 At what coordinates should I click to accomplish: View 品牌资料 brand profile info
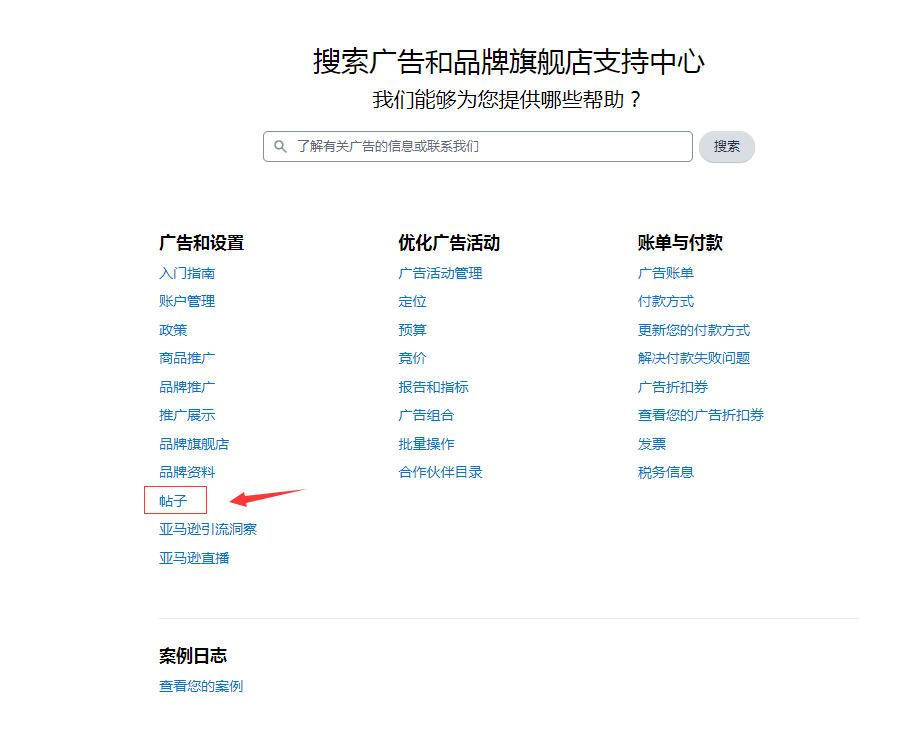188,471
